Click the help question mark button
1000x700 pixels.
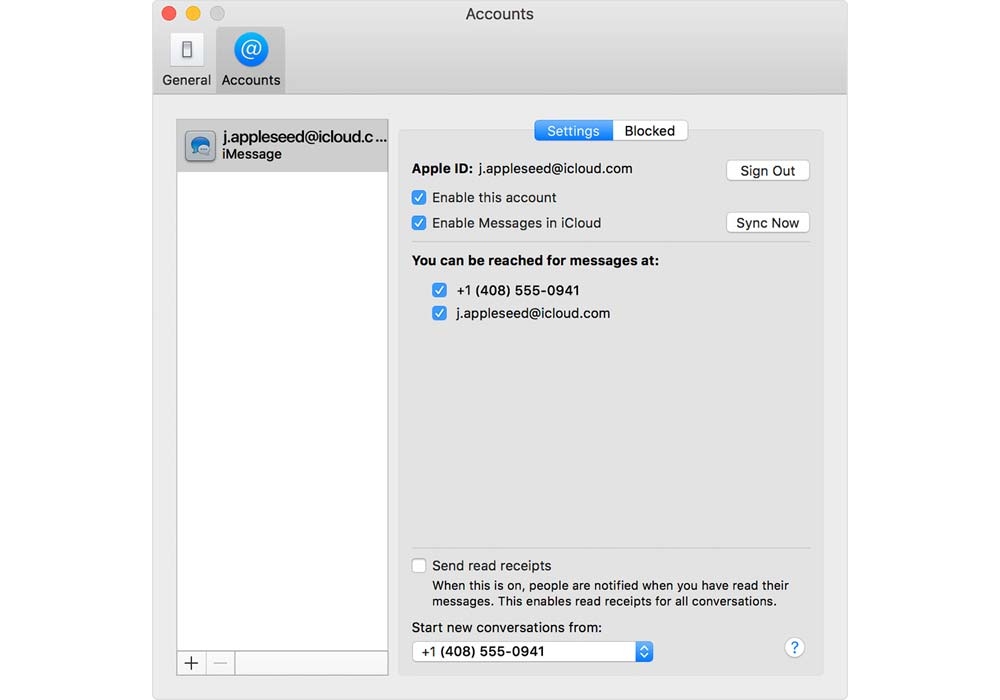pyautogui.click(x=794, y=648)
